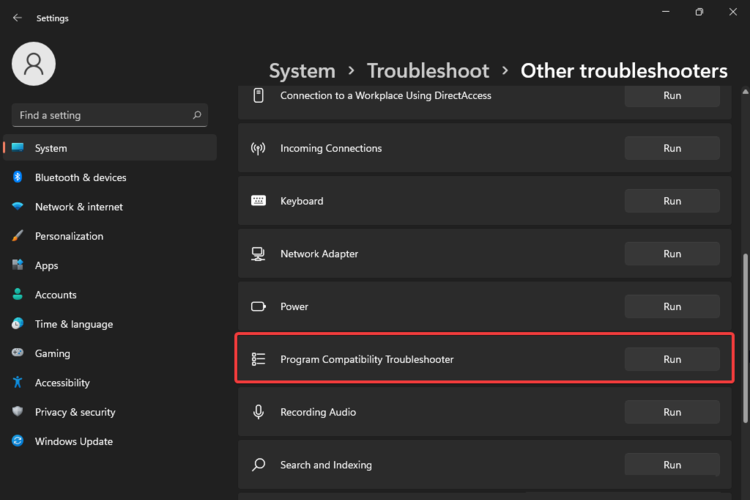Click the back arrow in Settings header

[17, 18]
